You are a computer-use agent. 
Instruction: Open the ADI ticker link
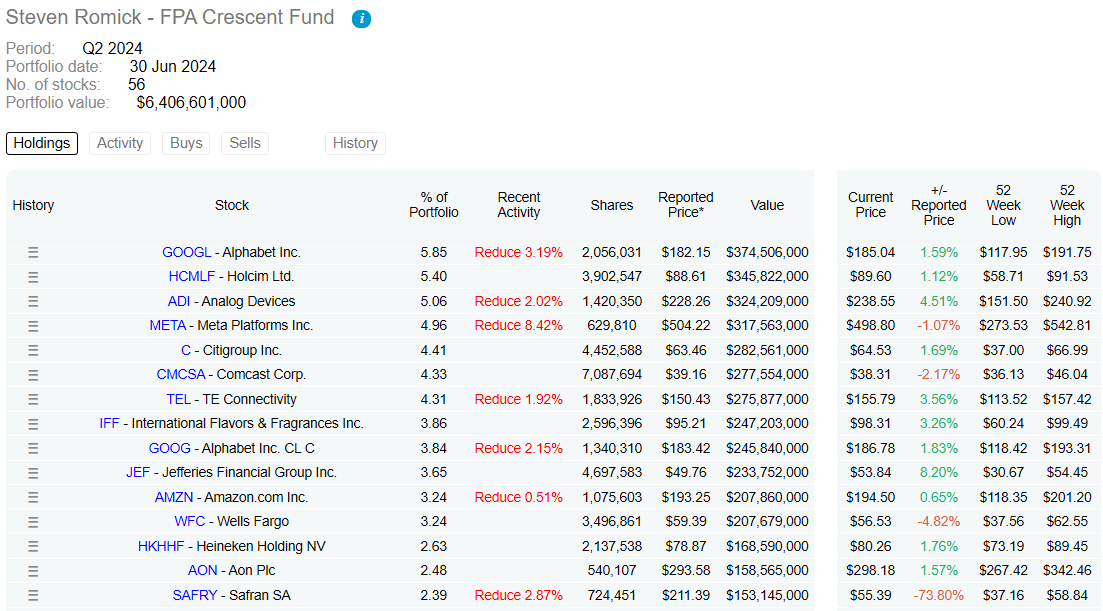pos(179,301)
